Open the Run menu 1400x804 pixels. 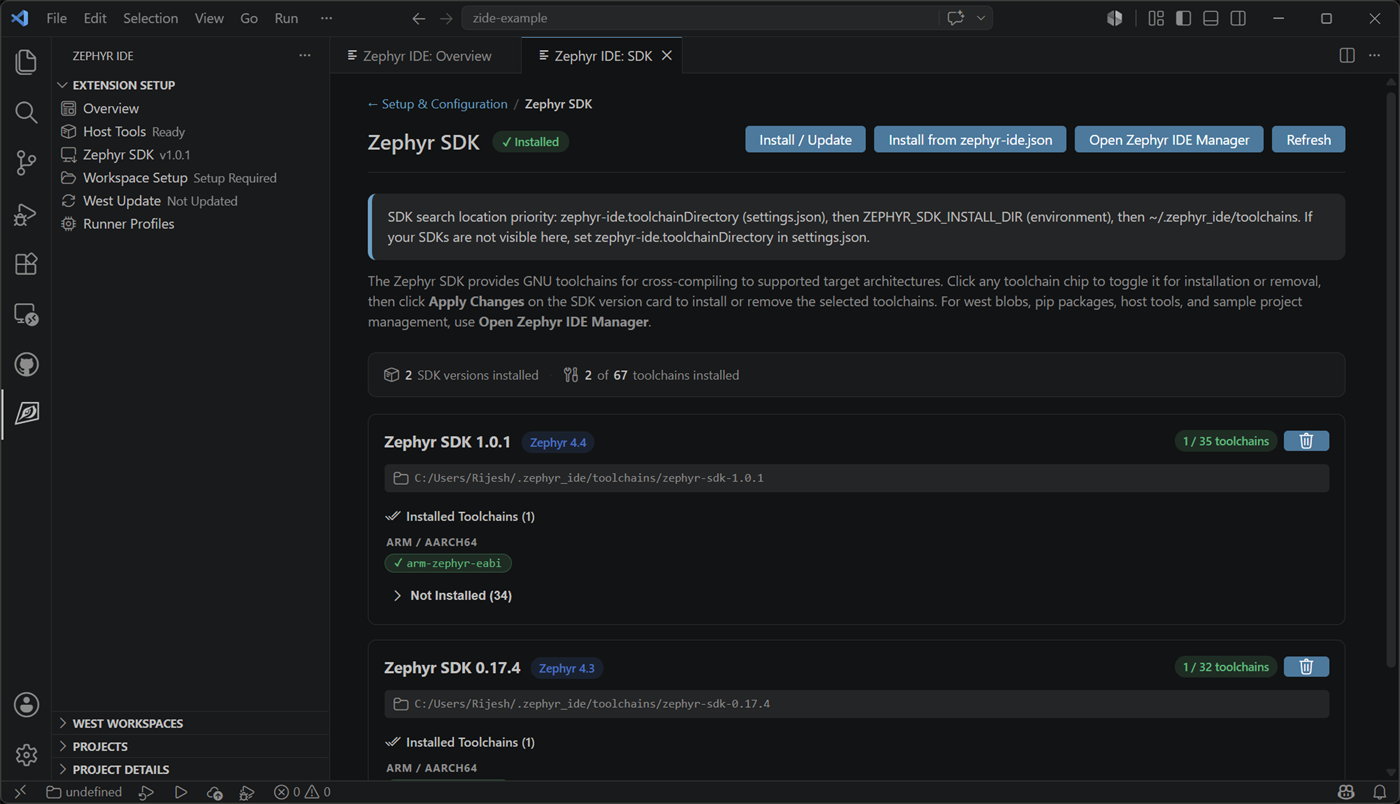coord(286,18)
